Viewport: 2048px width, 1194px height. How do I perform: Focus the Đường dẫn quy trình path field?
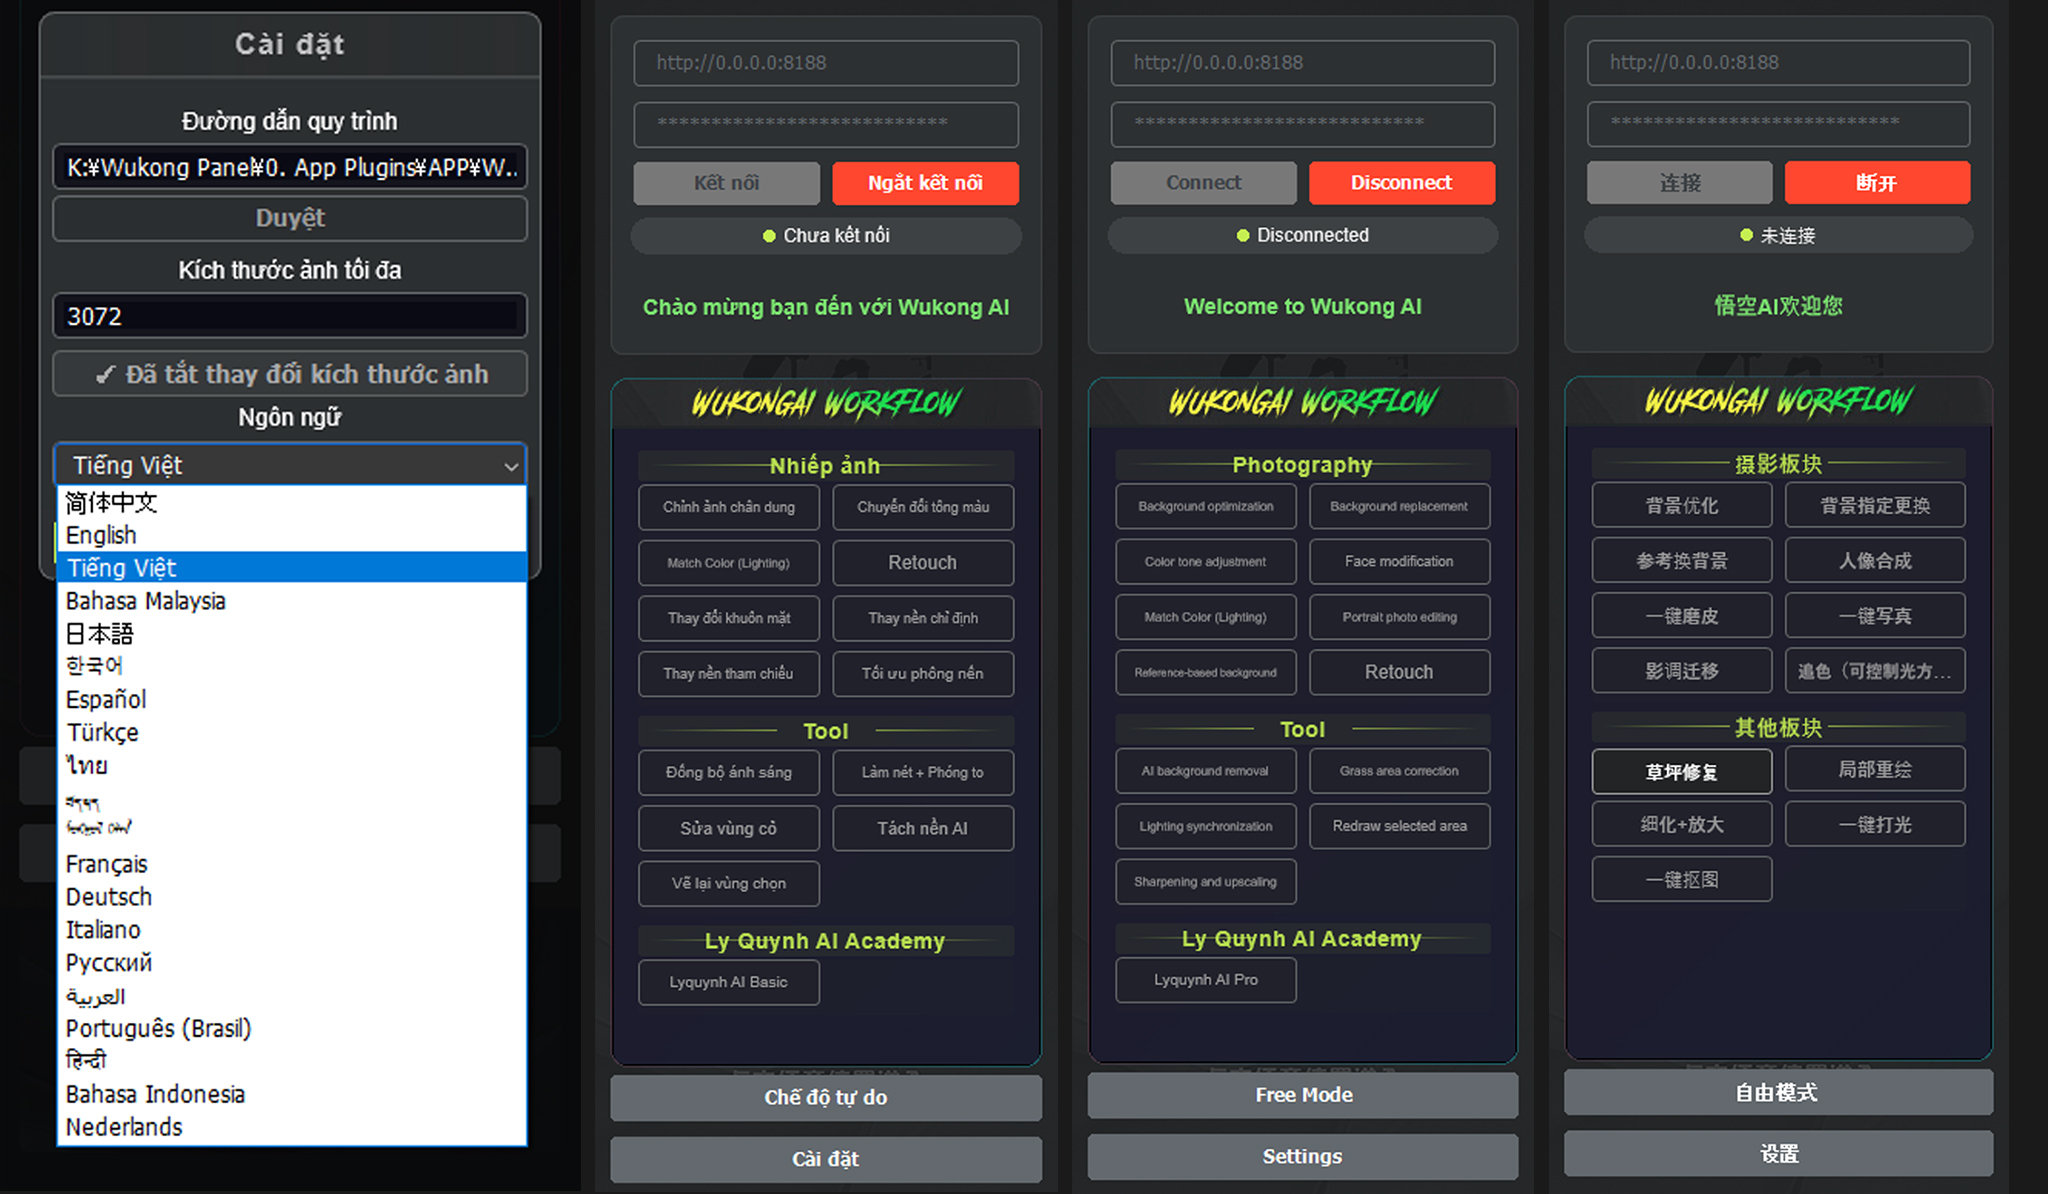290,167
